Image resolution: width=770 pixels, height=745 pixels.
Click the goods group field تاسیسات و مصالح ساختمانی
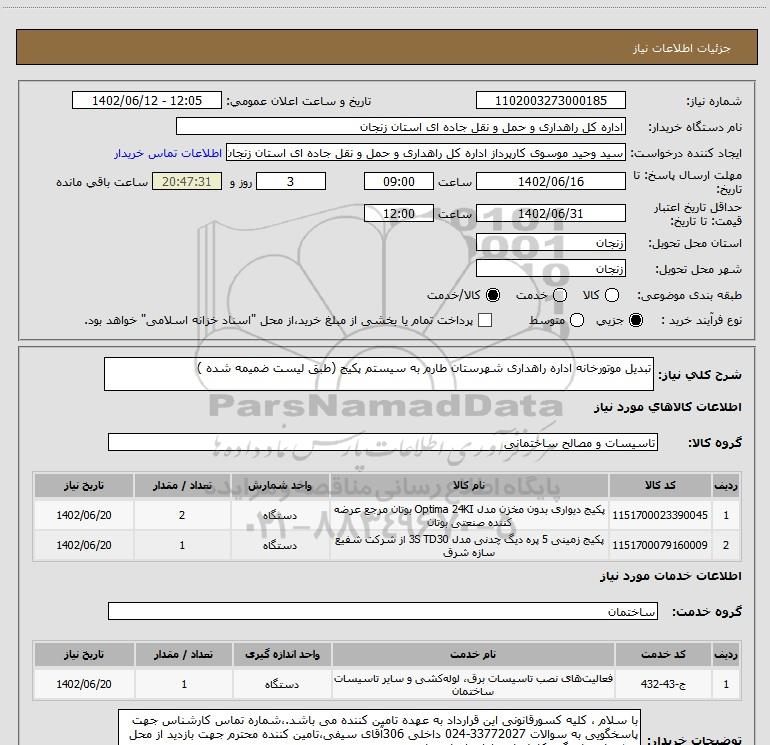(383, 442)
